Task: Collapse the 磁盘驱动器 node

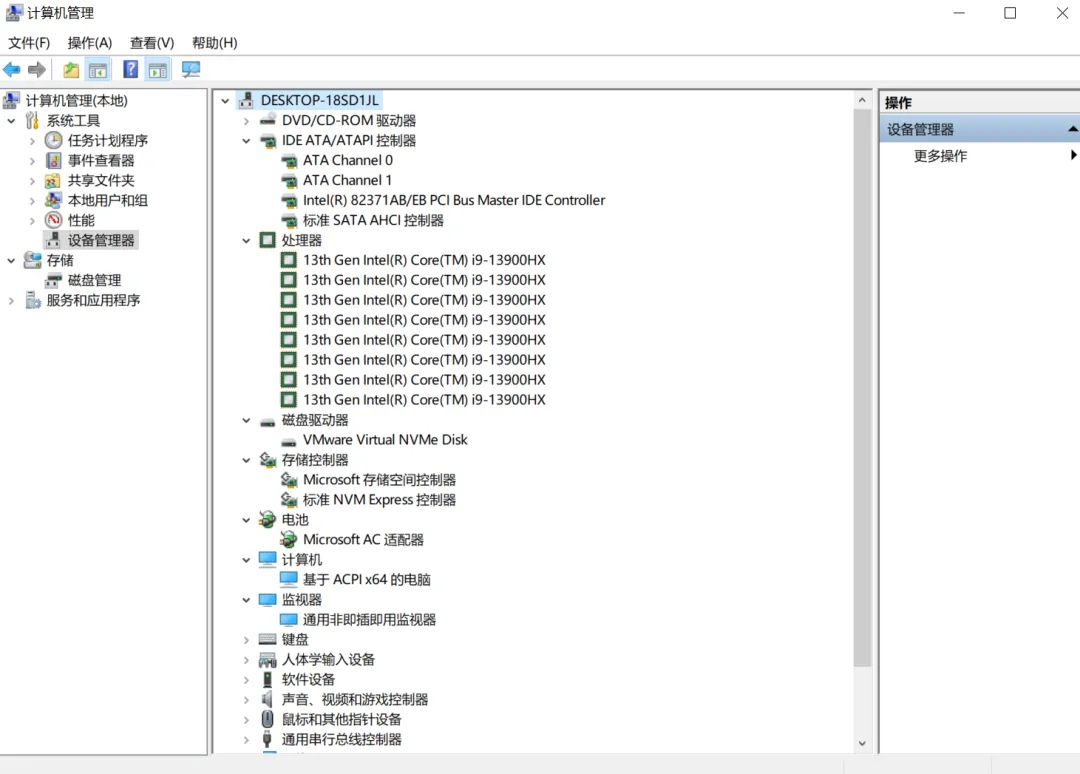Action: 247,420
